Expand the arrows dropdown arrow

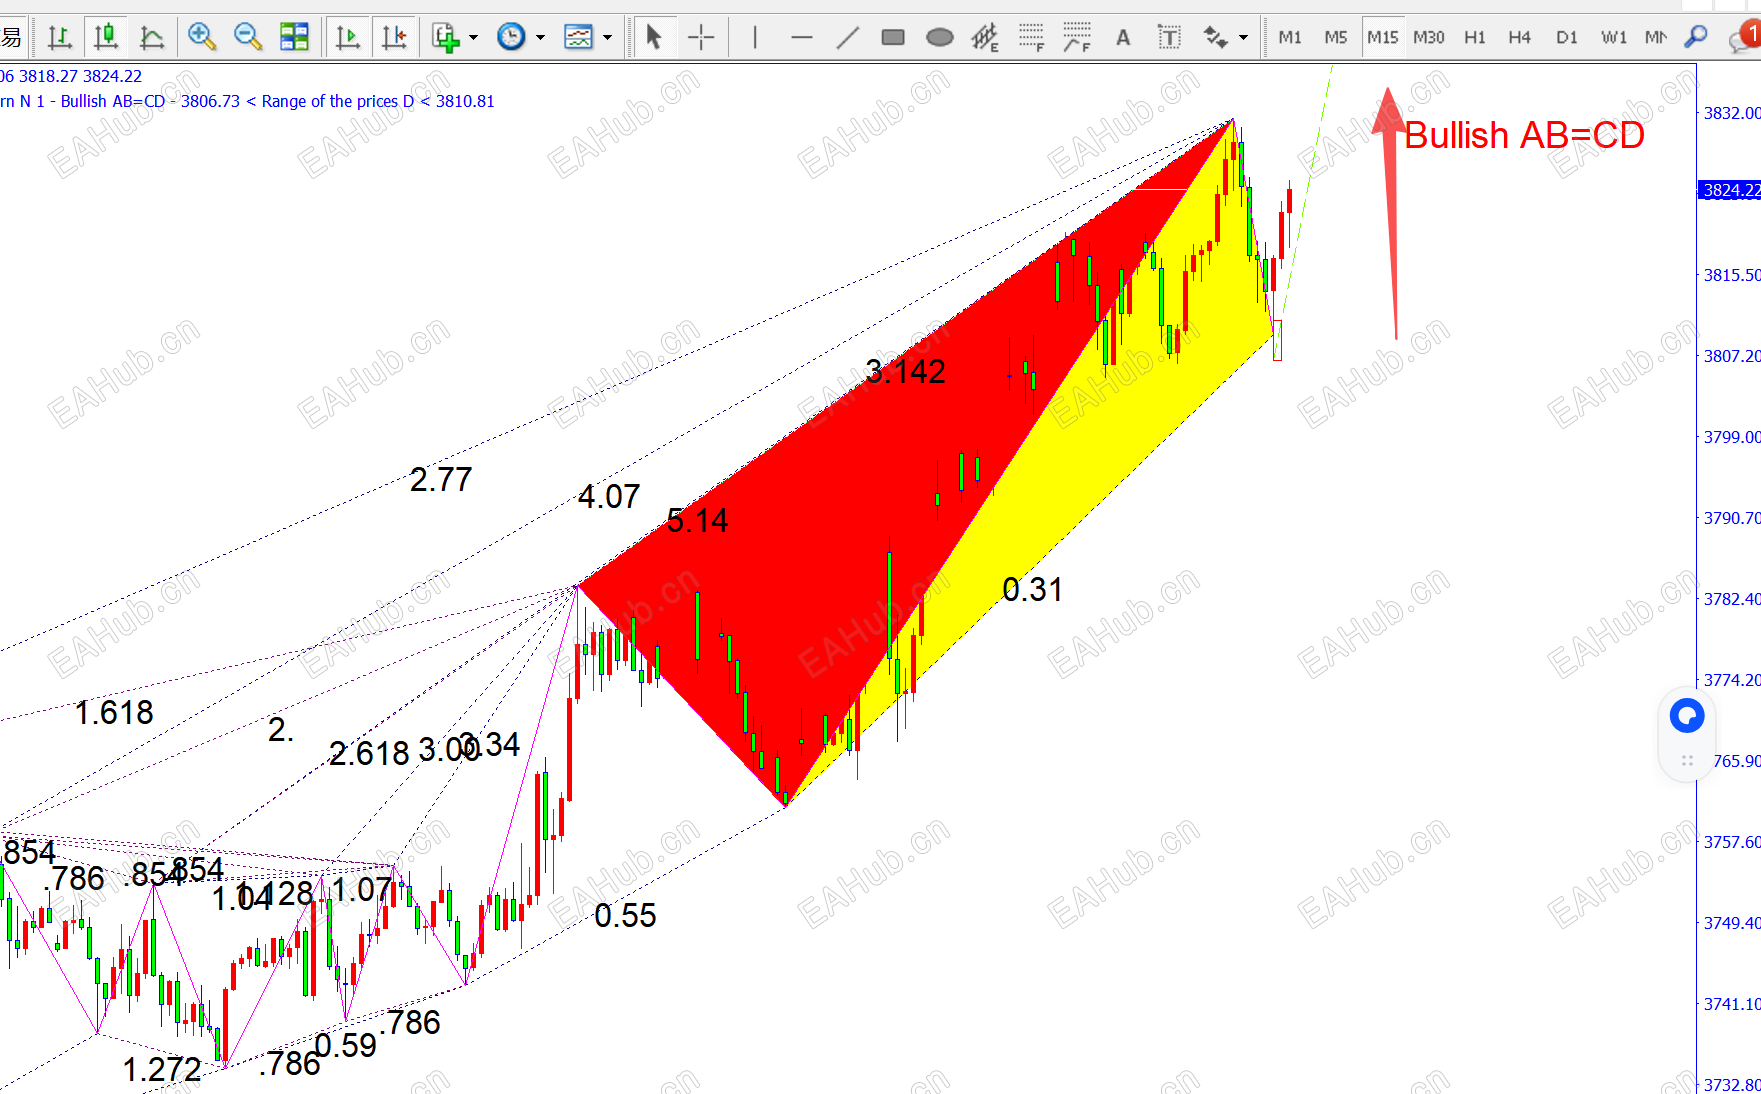(1243, 38)
